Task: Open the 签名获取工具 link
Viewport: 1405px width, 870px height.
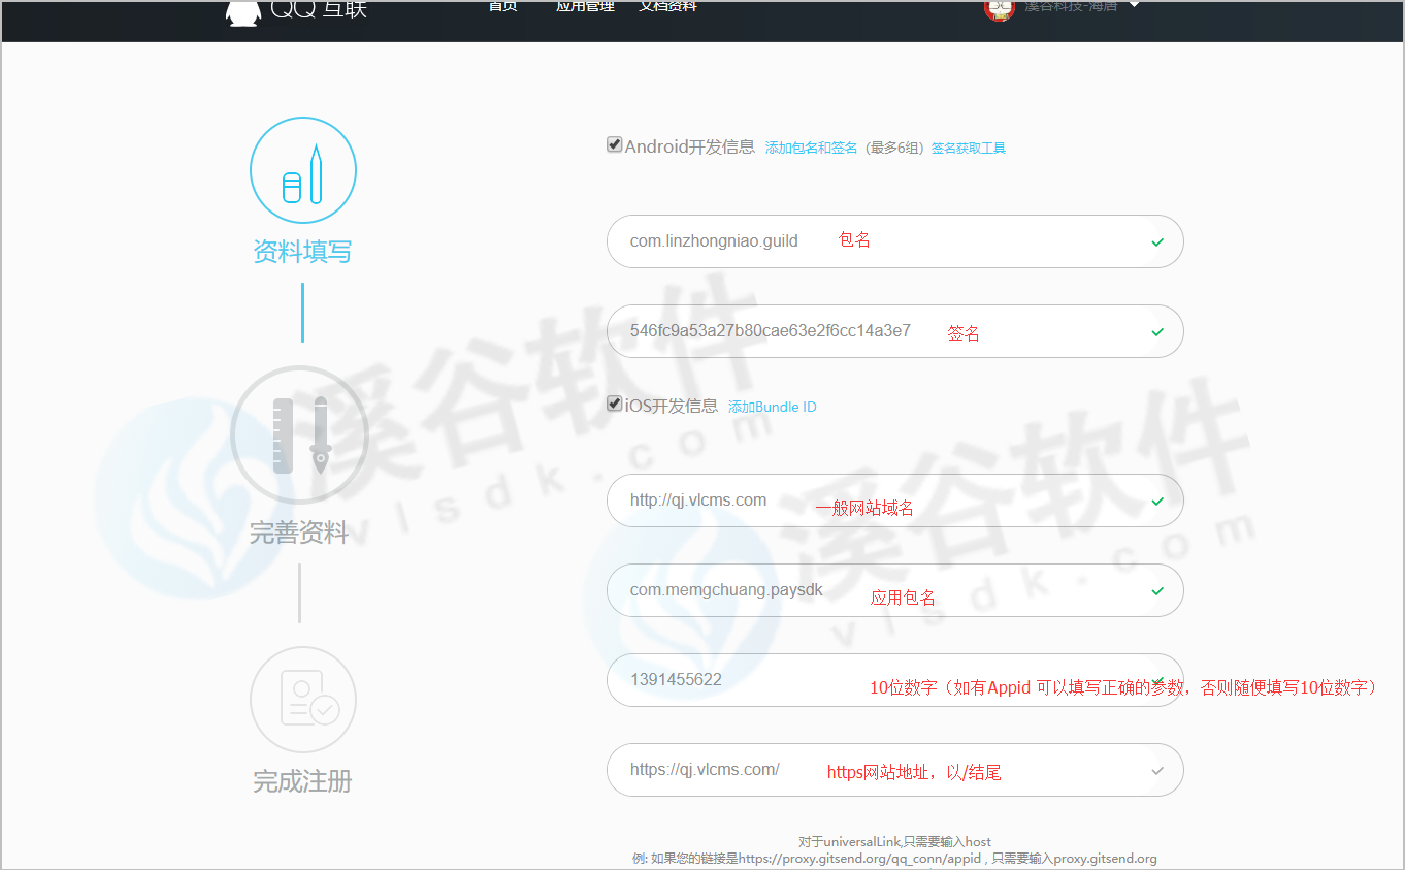Action: pos(968,148)
